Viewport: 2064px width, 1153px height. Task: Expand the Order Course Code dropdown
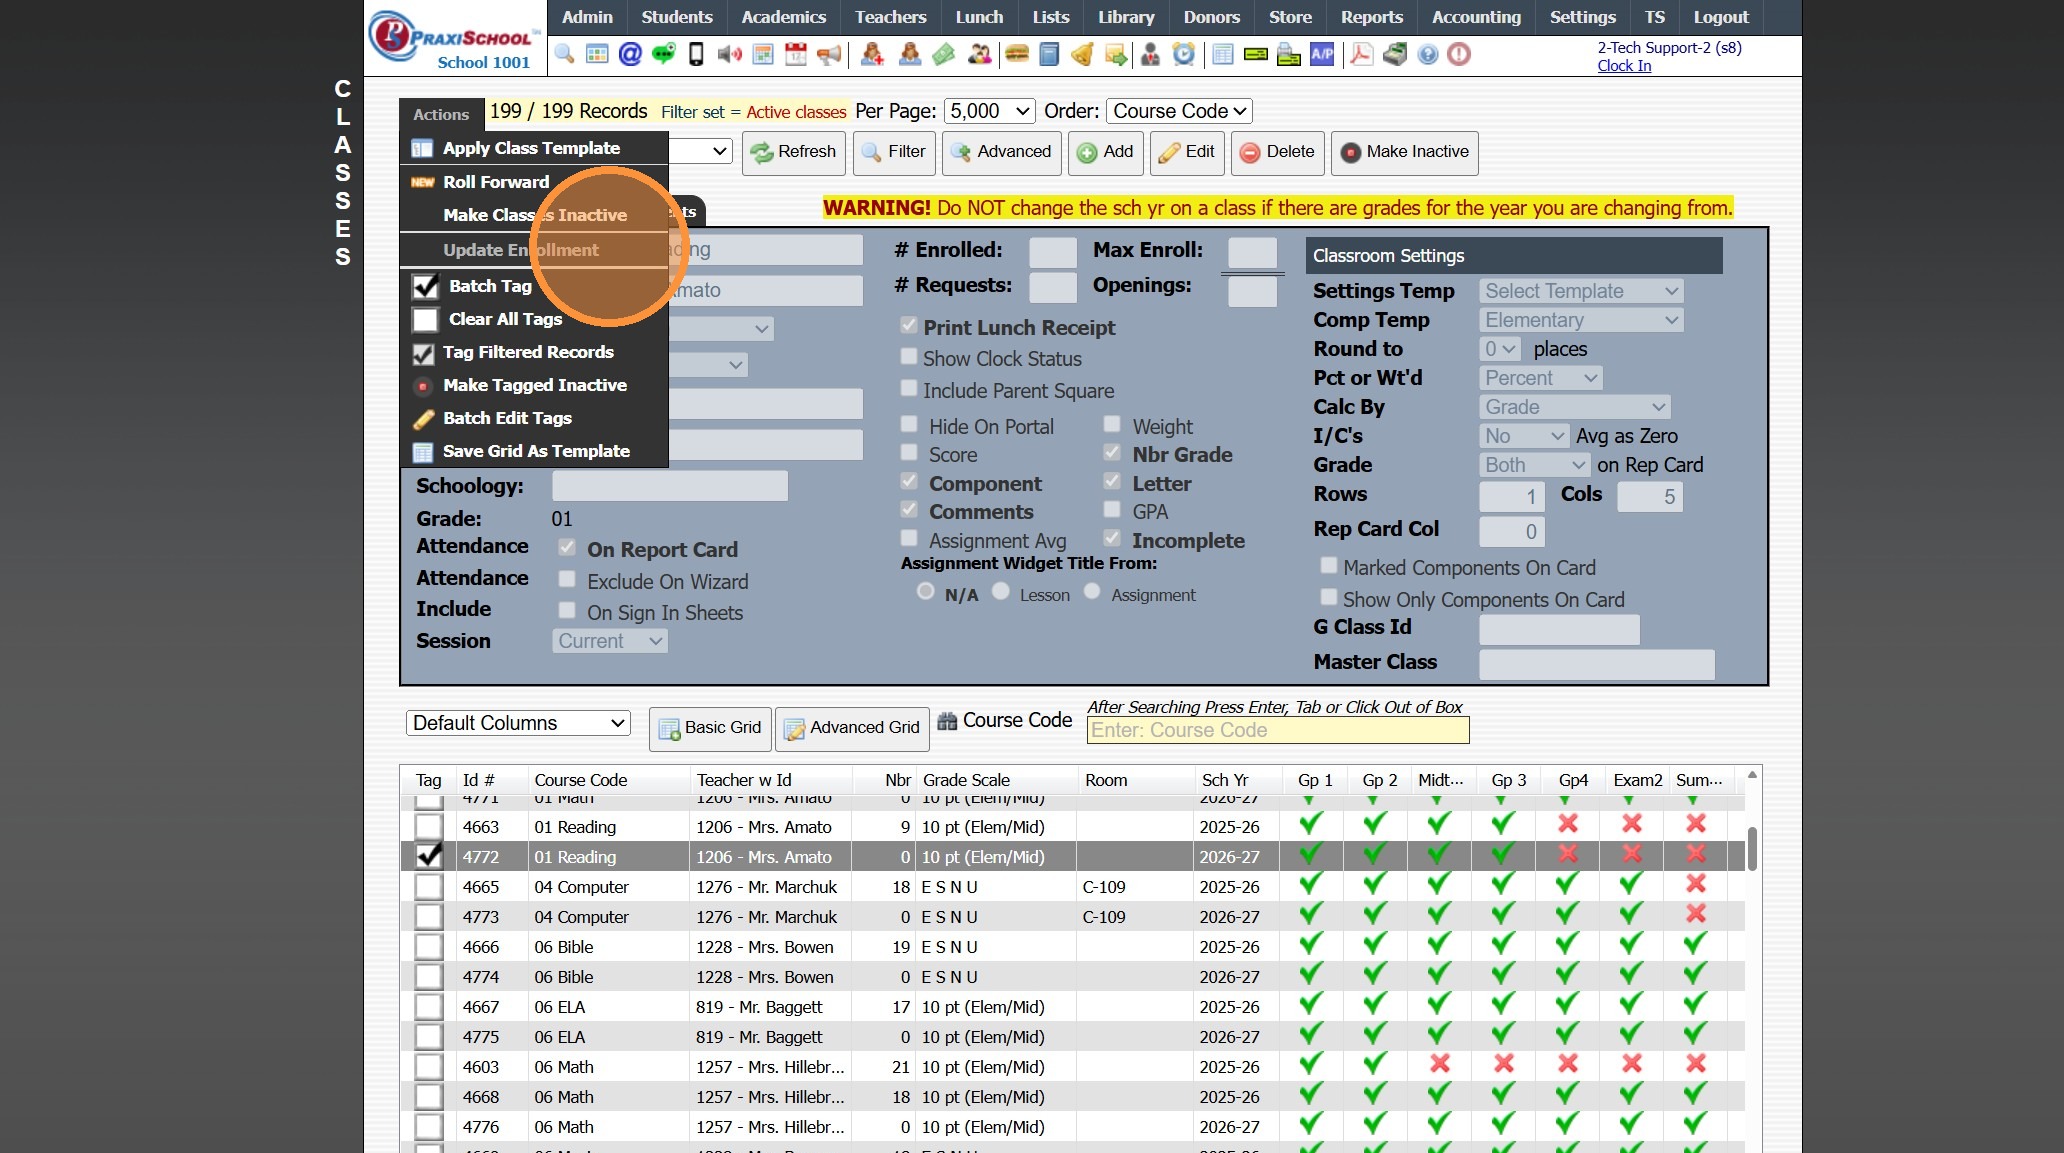point(1179,111)
